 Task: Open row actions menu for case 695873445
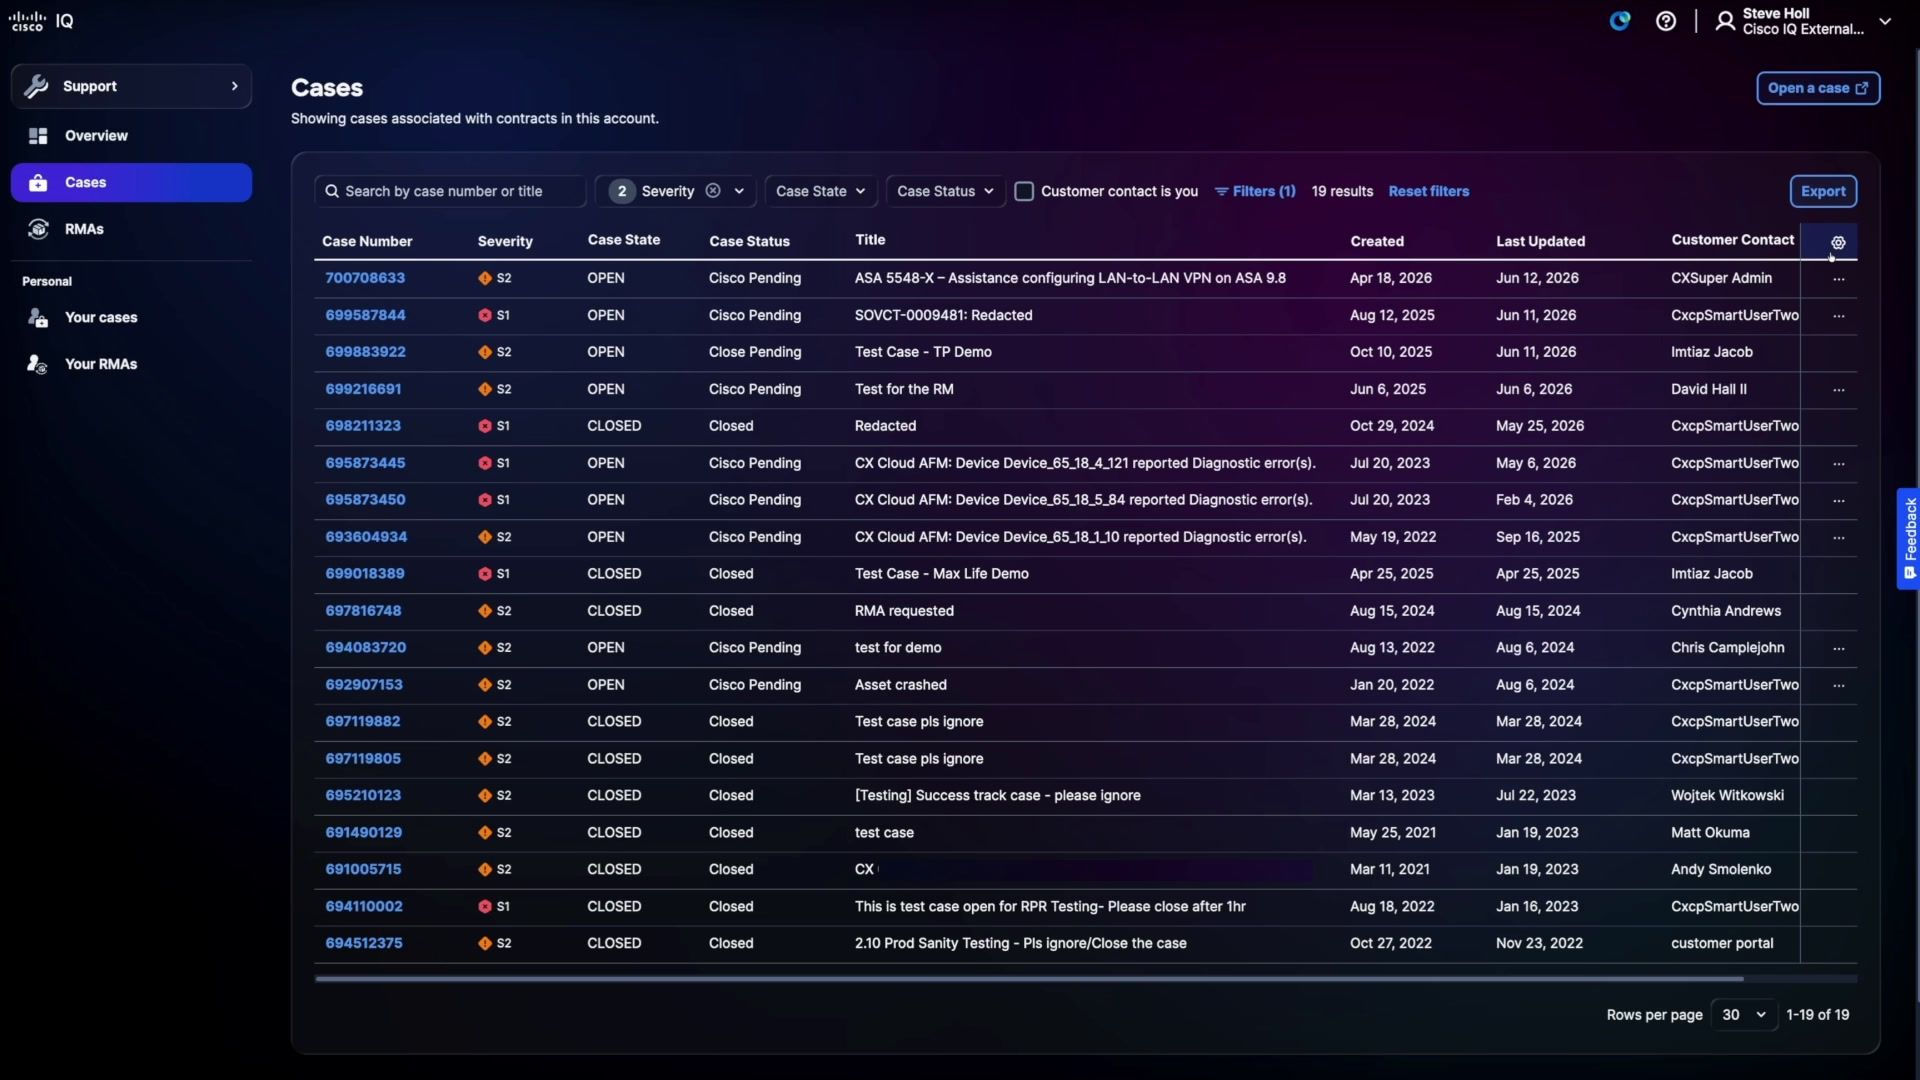[1839, 464]
